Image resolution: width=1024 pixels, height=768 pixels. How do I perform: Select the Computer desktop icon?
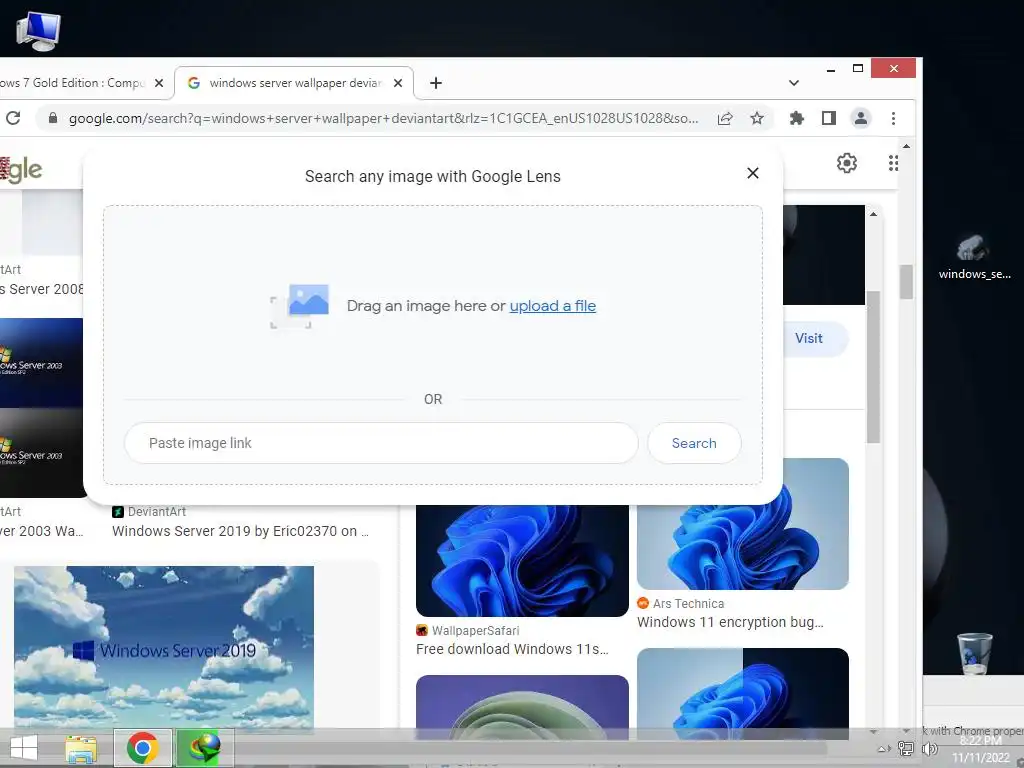point(39,31)
